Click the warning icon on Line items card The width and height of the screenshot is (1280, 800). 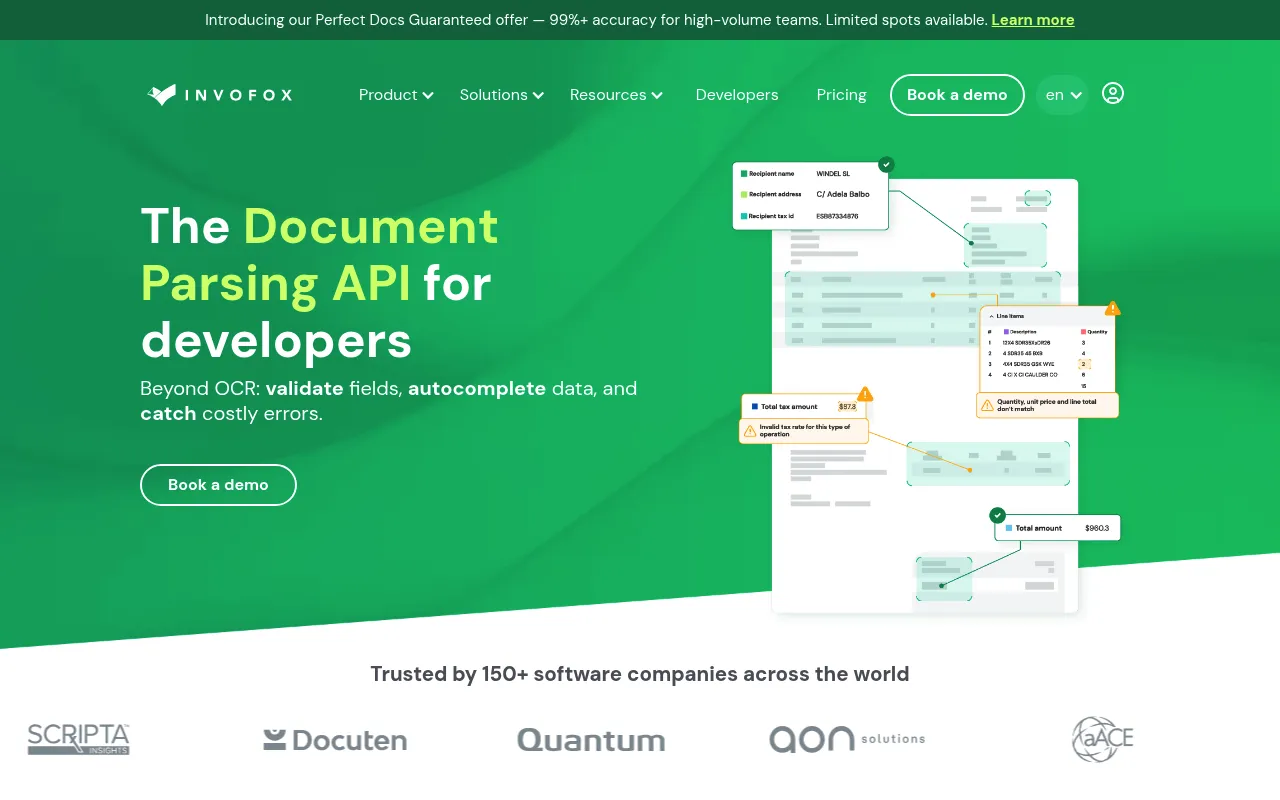(x=1113, y=308)
